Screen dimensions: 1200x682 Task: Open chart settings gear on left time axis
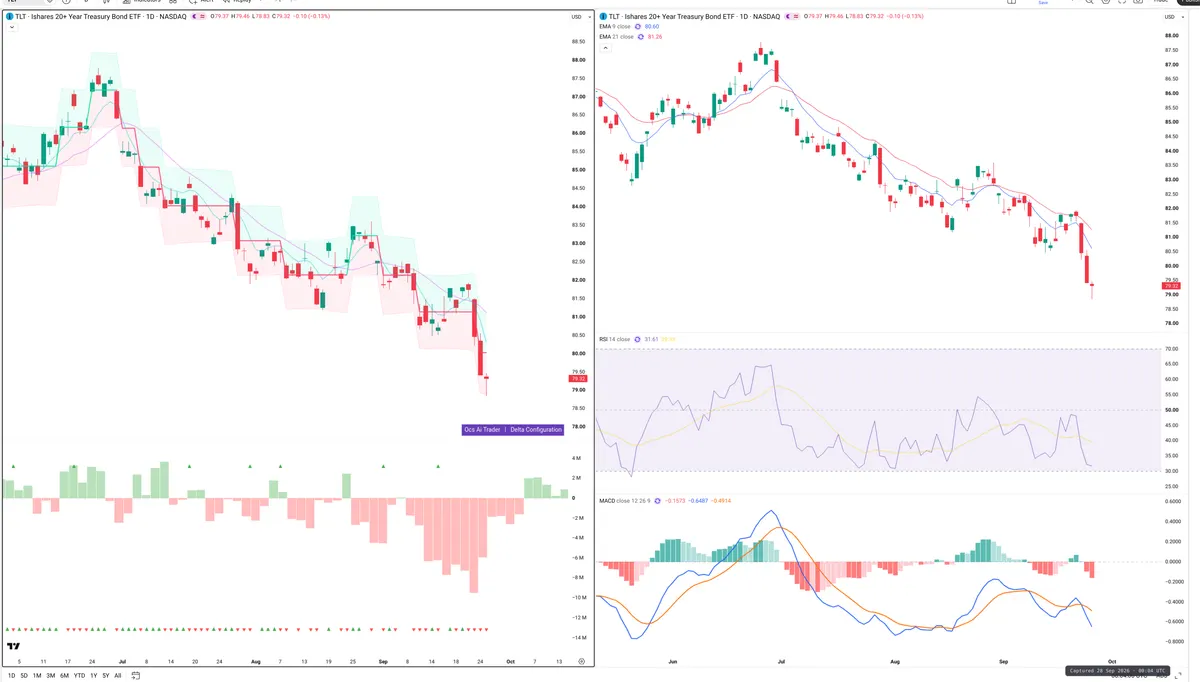coord(581,662)
